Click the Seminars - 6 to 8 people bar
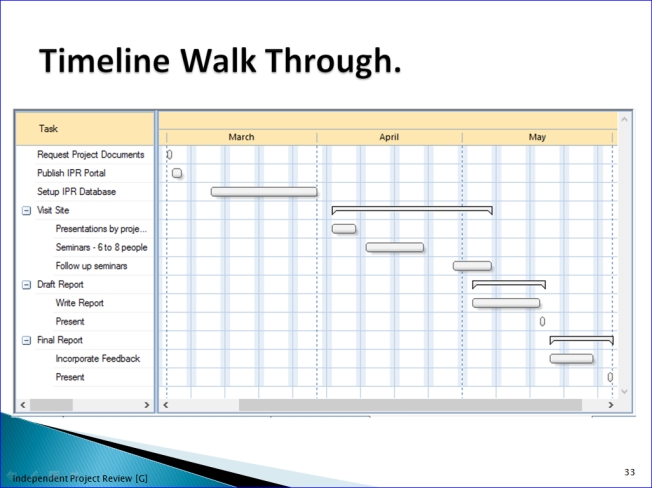 (394, 247)
